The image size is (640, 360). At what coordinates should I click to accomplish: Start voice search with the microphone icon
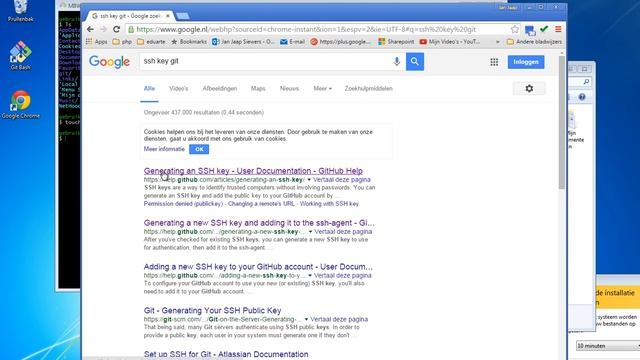coord(396,62)
